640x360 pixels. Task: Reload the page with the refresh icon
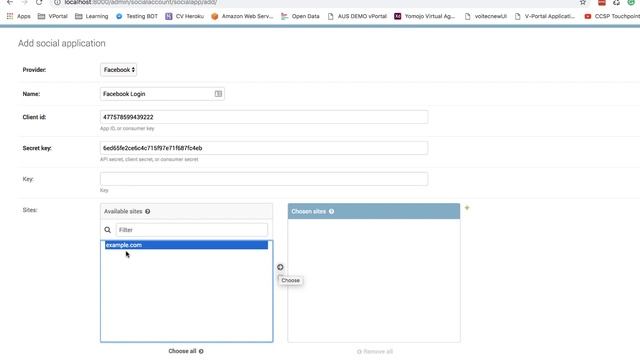[39, 2]
